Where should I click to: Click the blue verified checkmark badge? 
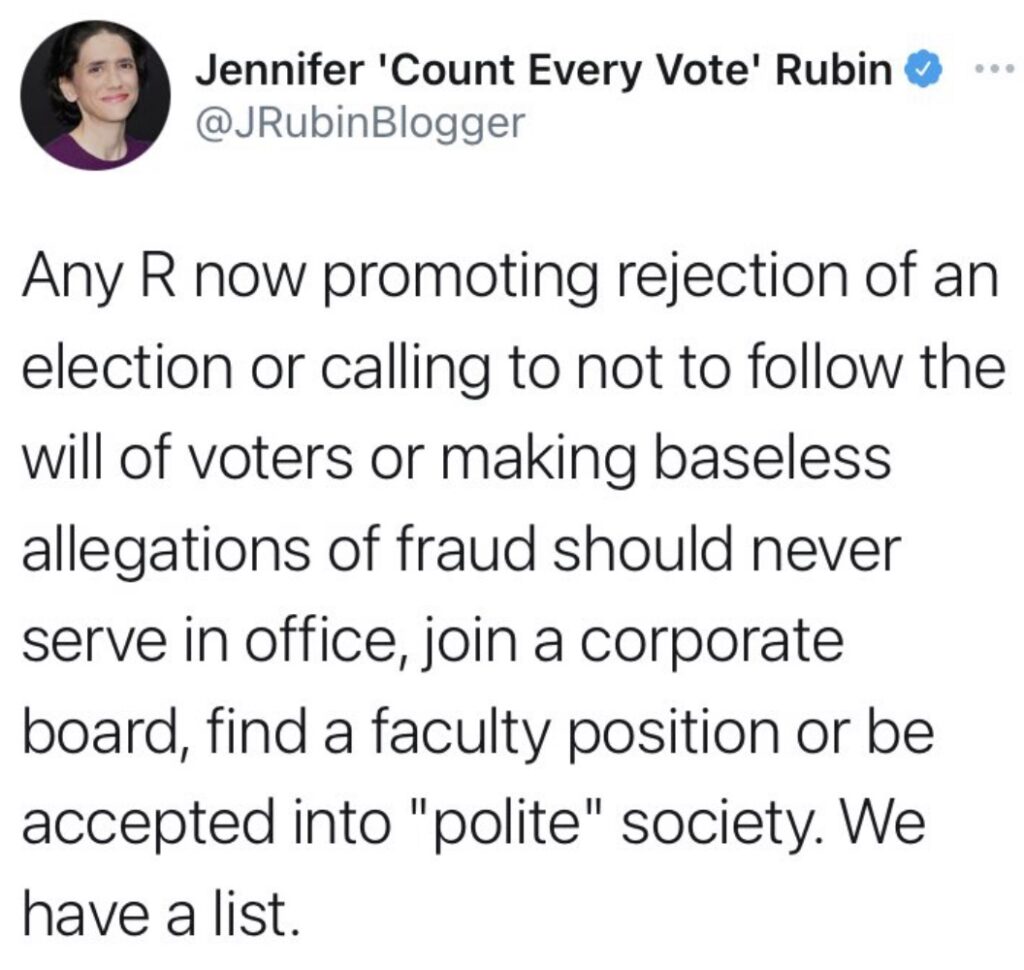point(922,70)
